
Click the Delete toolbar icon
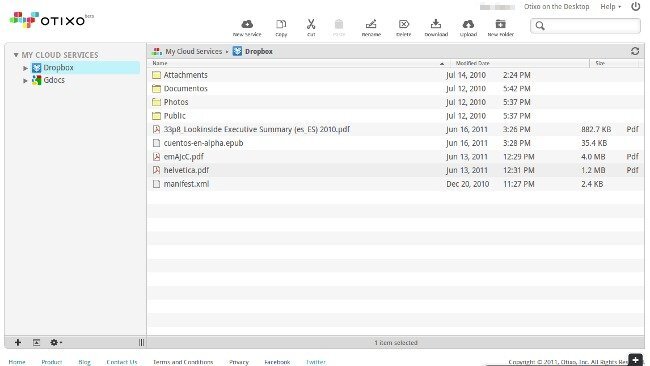(x=404, y=24)
